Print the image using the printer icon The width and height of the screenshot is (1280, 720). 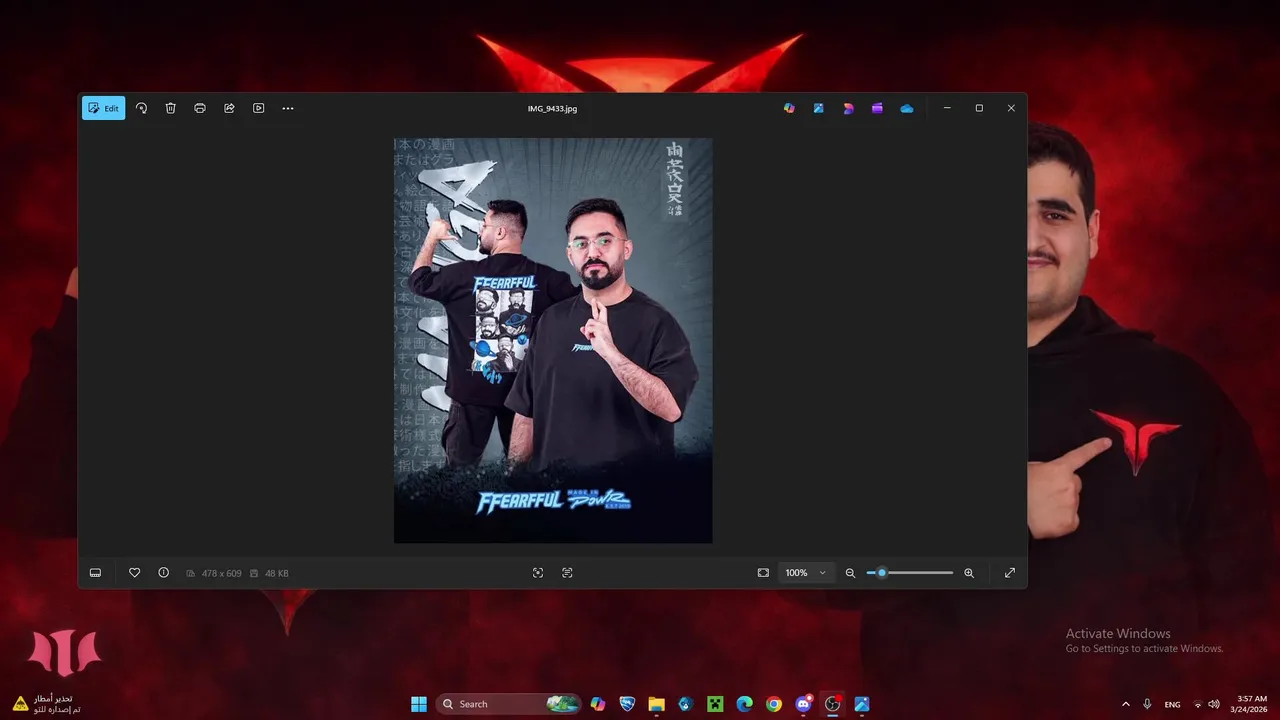click(200, 108)
